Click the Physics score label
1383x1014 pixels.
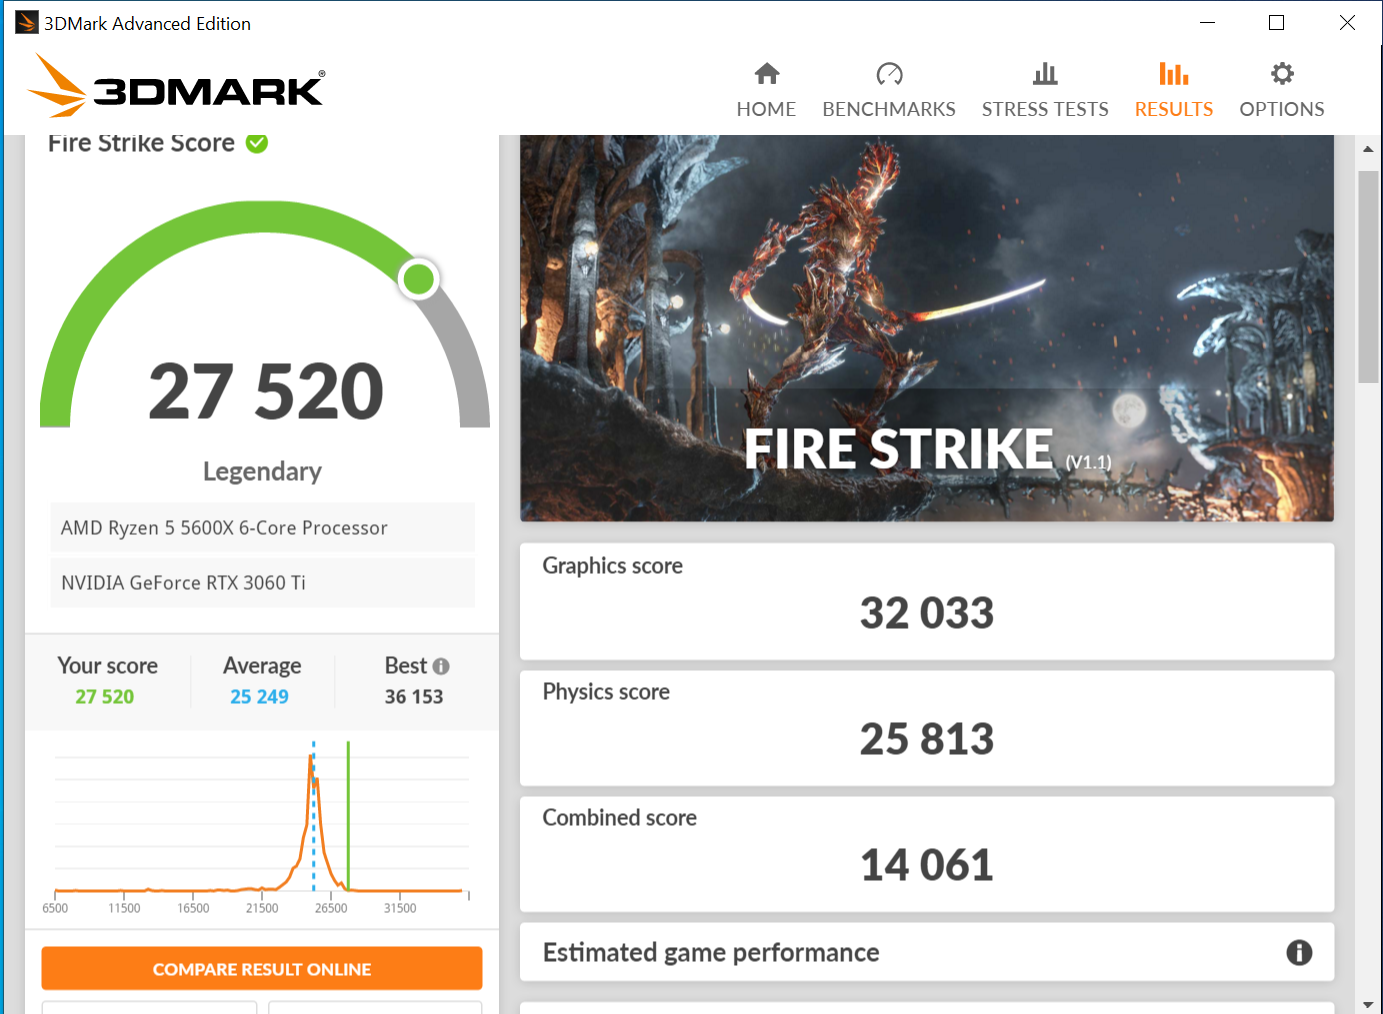pos(606,692)
